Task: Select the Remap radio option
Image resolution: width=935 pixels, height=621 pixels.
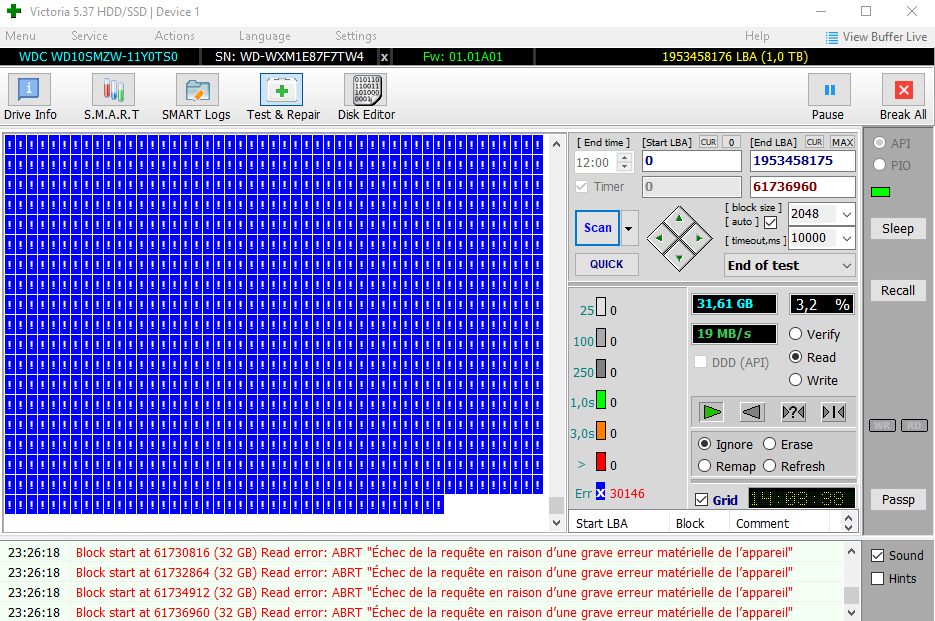Action: 704,466
